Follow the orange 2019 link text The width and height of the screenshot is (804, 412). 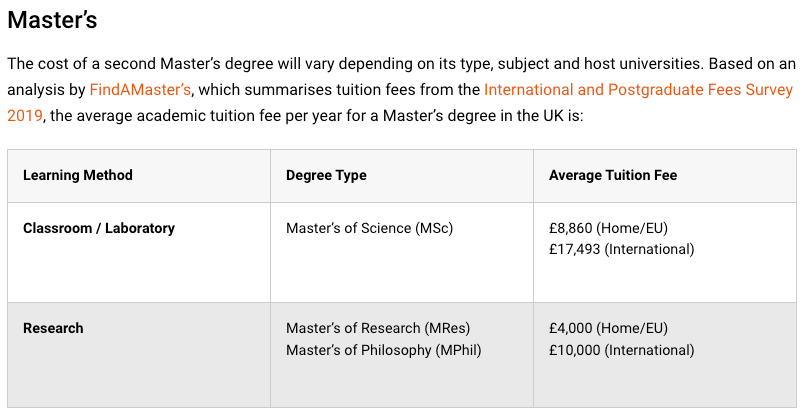[x=25, y=115]
